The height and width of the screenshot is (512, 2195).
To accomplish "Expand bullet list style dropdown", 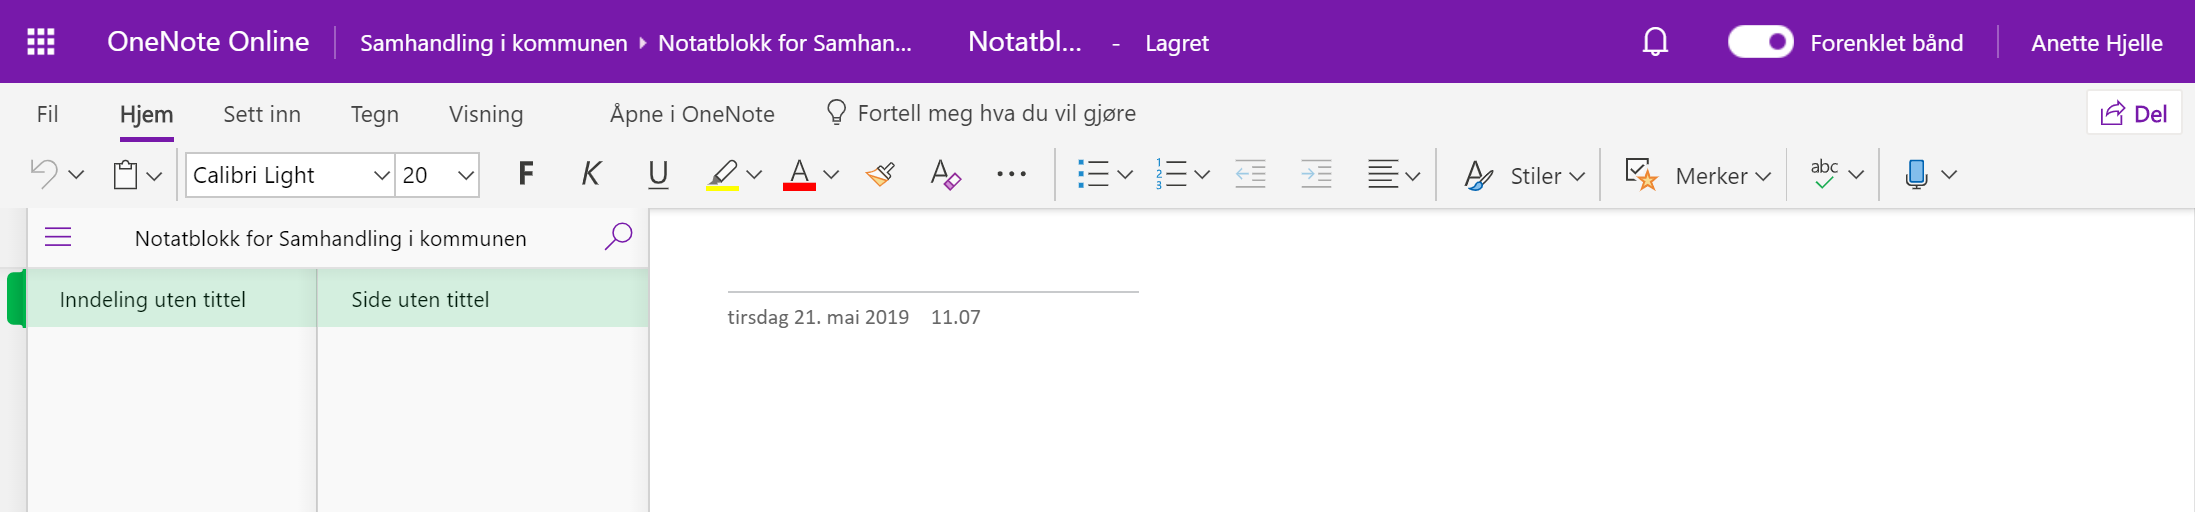I will click(1125, 175).
